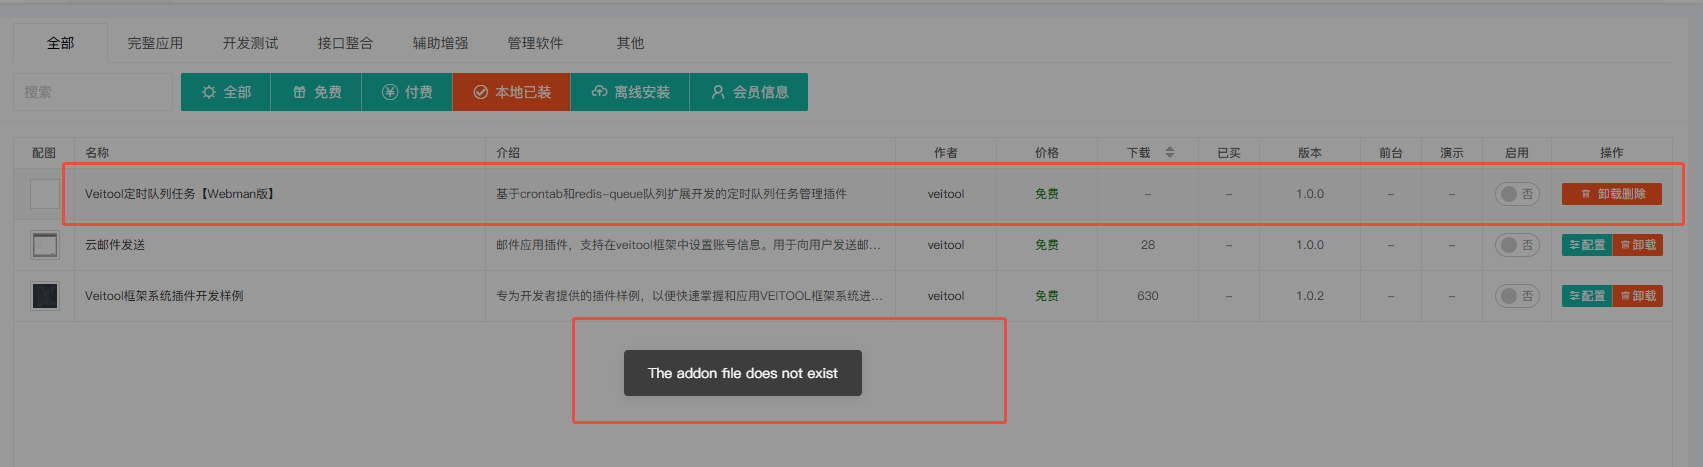Sort by 下载 column arrows
Image resolution: width=1703 pixels, height=467 pixels.
tap(1170, 153)
